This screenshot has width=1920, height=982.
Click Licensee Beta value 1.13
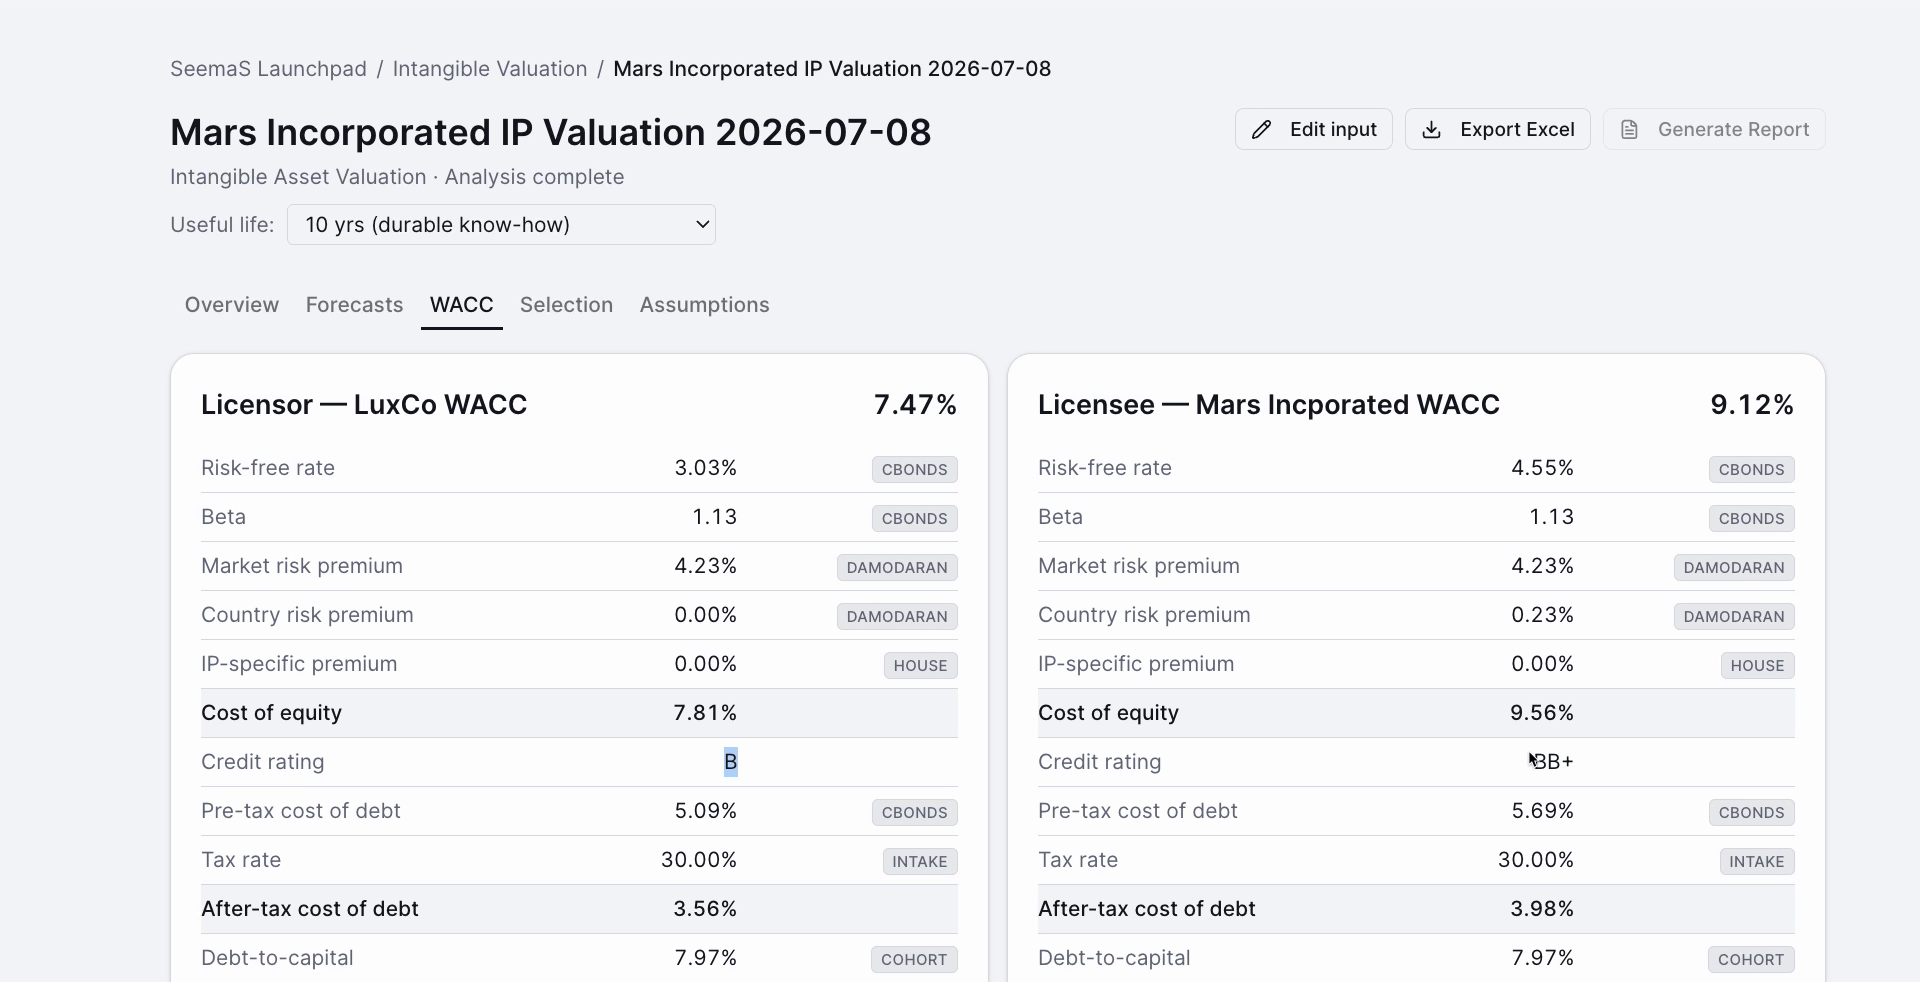pyautogui.click(x=1552, y=517)
